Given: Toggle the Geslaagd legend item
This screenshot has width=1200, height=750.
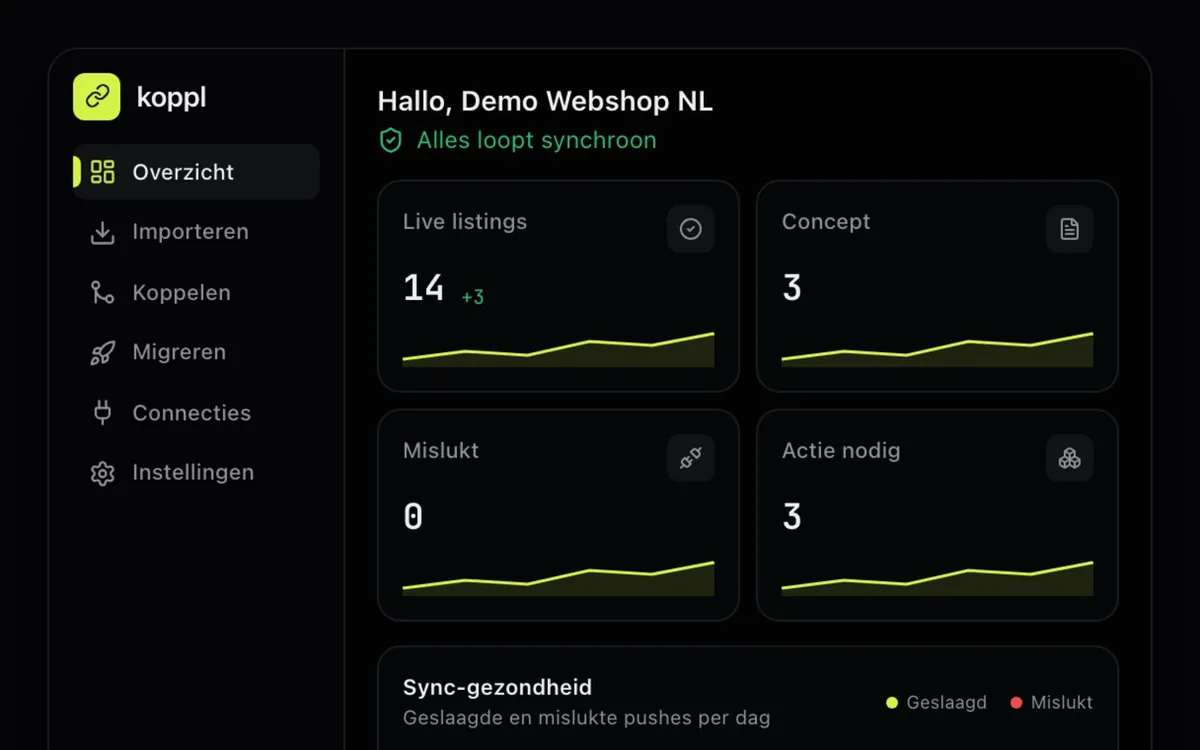Looking at the screenshot, I should 936,703.
